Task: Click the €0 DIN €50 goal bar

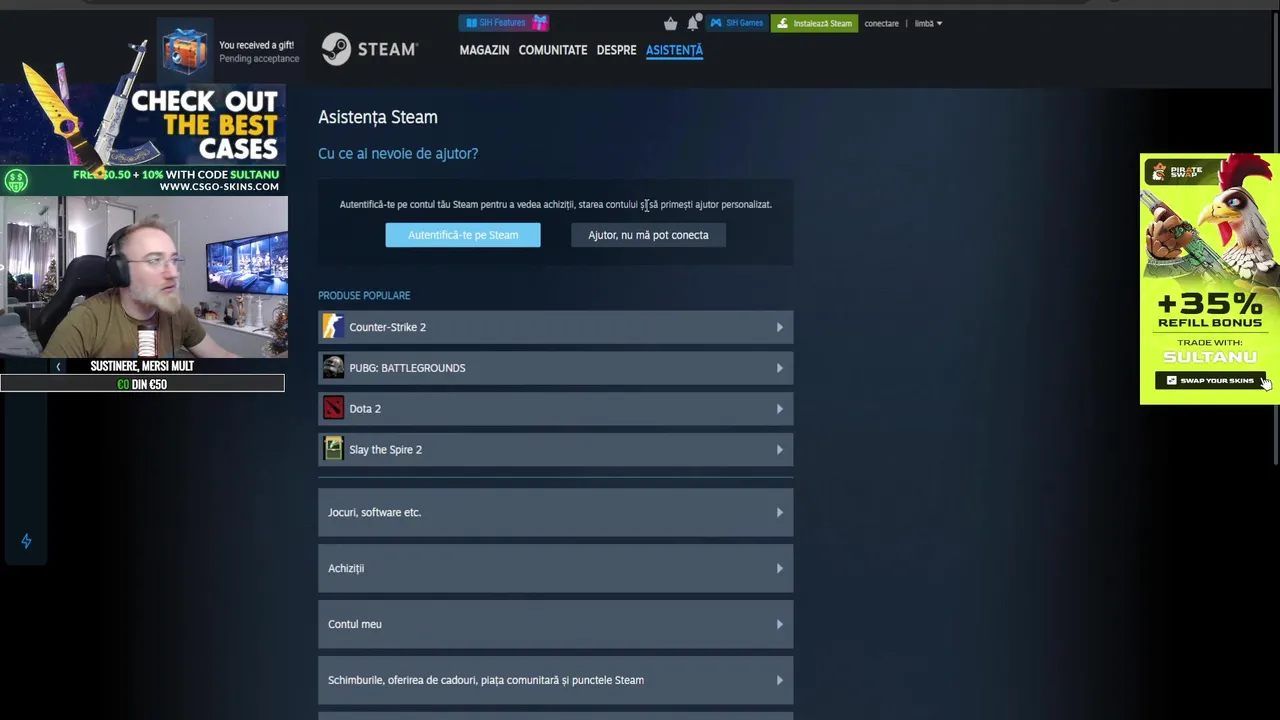Action: 142,384
